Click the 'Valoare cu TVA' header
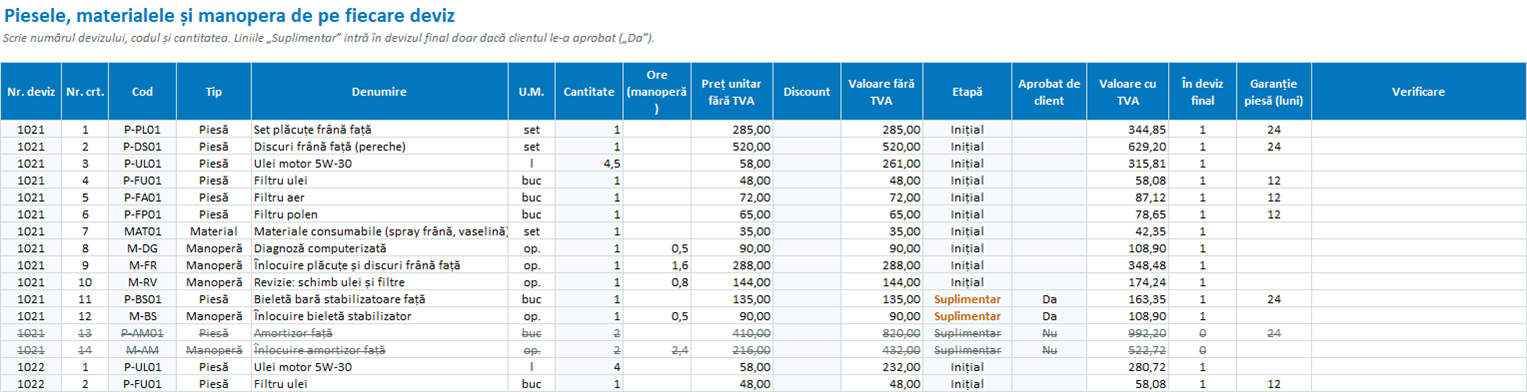The height and width of the screenshot is (392, 1527). [x=1128, y=91]
